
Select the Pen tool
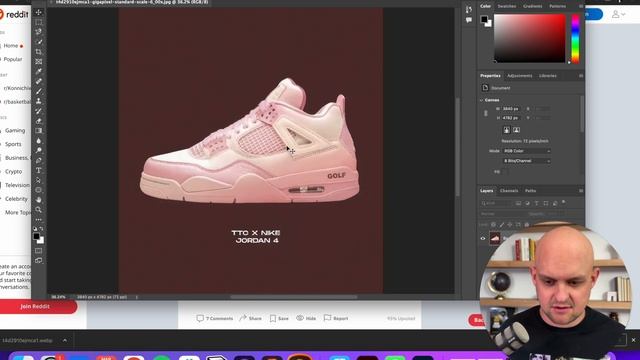tap(39, 160)
